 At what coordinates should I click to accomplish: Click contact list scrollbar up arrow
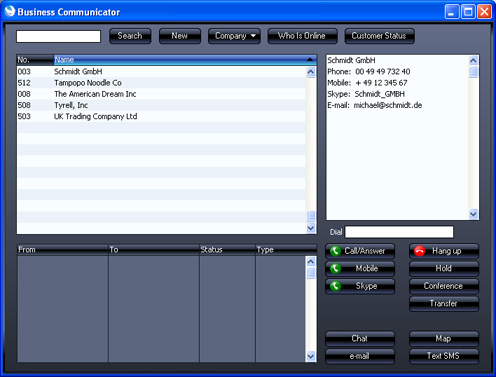pos(311,72)
